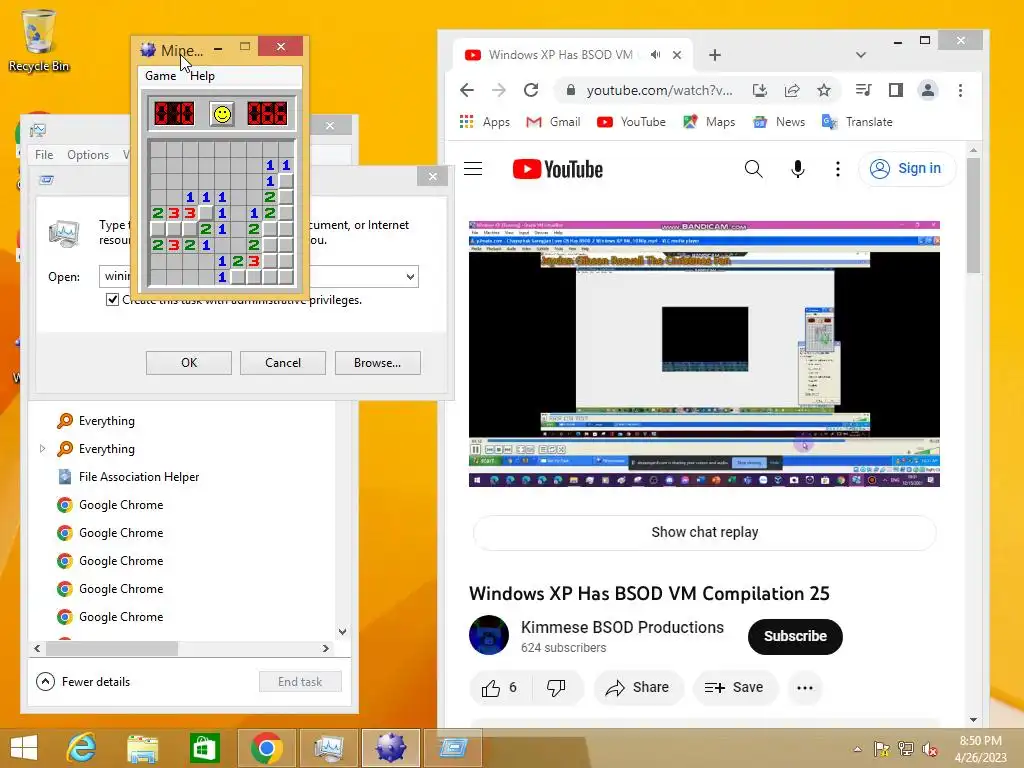This screenshot has height=768, width=1024.
Task: Click the muted volume tray icon
Action: pos(929,749)
